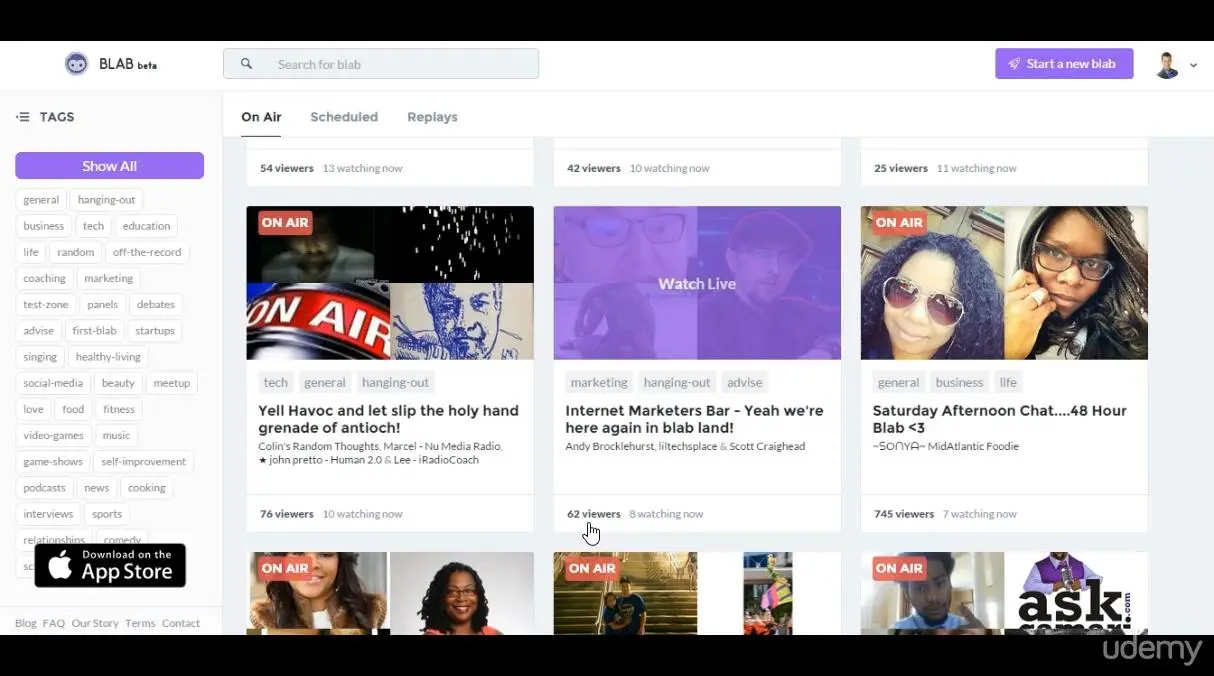Focus the Search for blab field

tap(381, 64)
